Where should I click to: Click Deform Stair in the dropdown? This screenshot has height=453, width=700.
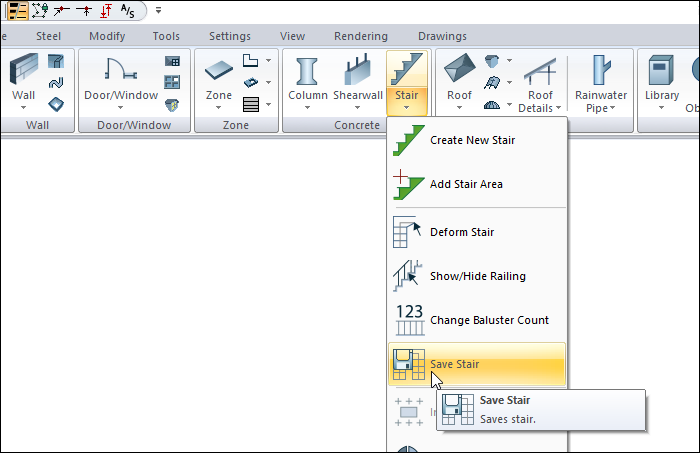(x=461, y=232)
